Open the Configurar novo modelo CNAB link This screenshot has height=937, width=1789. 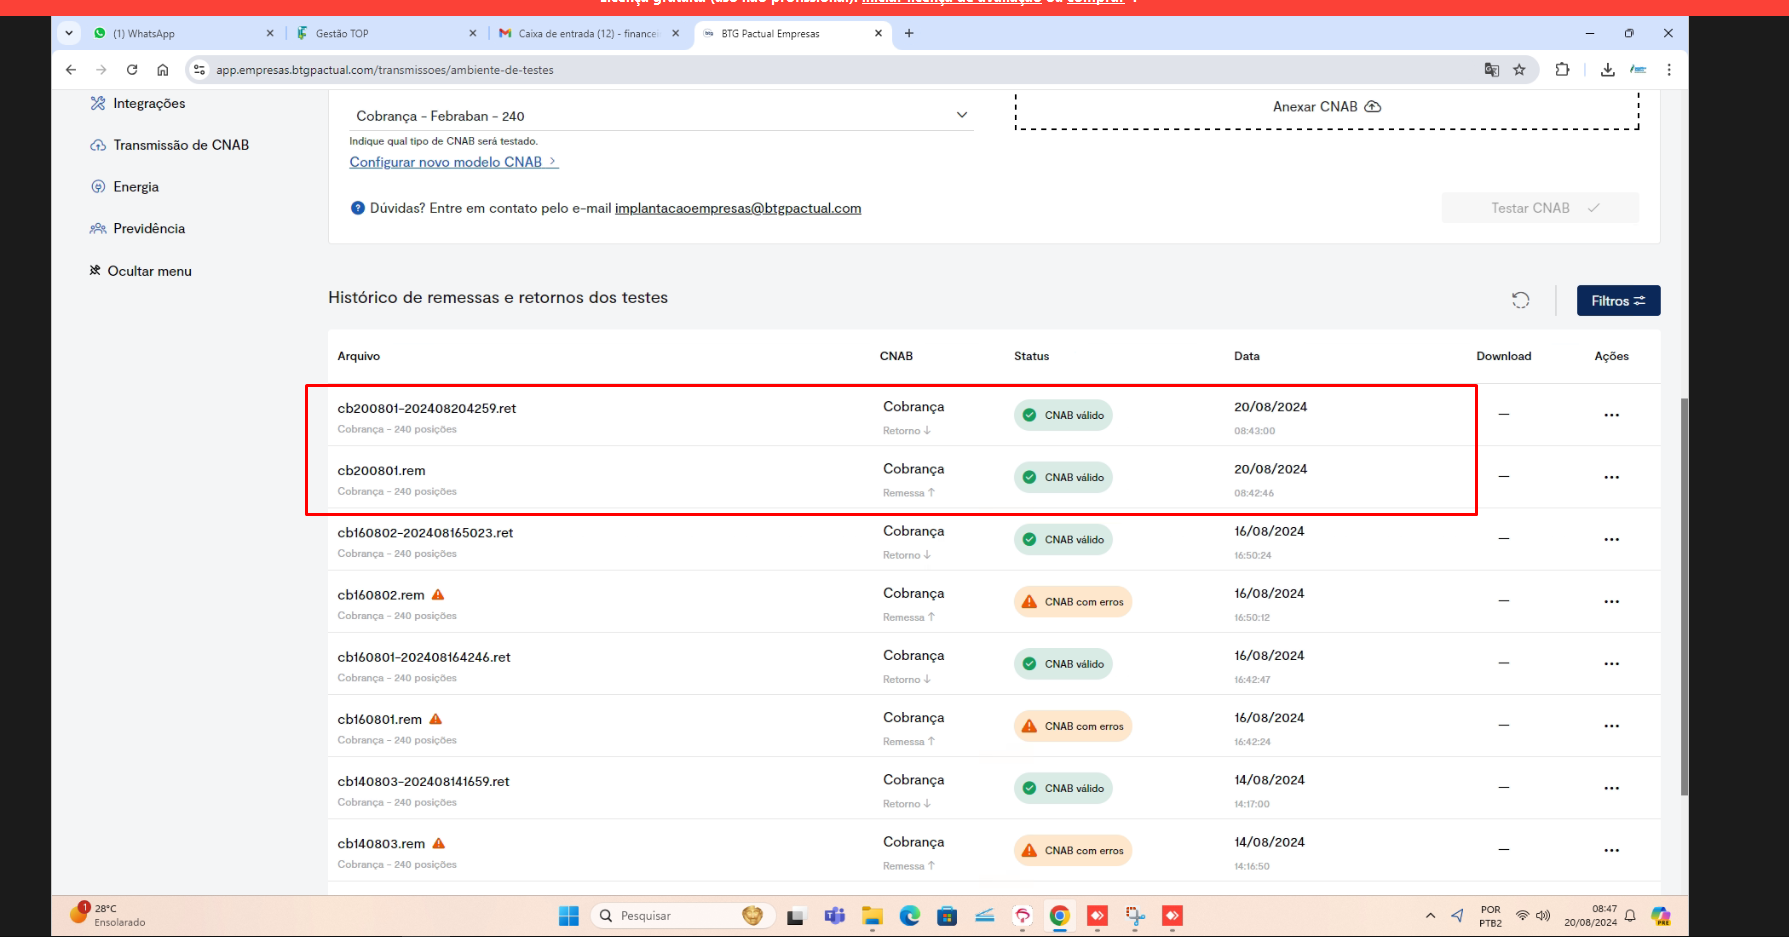click(x=453, y=162)
